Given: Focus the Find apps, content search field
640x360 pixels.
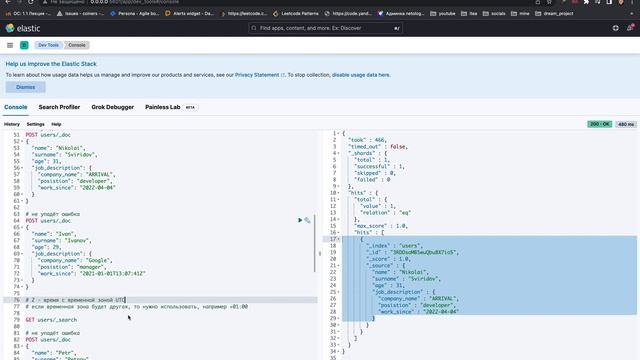Looking at the screenshot, I should point(325,28).
